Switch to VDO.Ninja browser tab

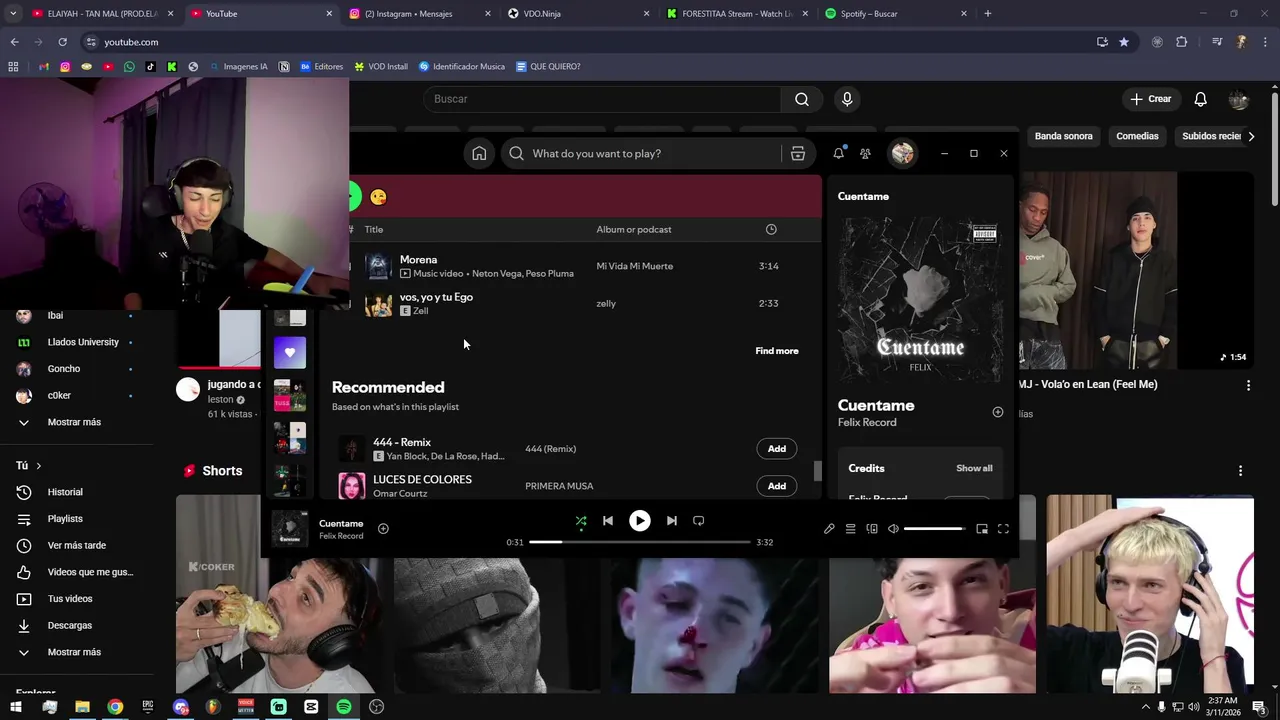pos(577,14)
